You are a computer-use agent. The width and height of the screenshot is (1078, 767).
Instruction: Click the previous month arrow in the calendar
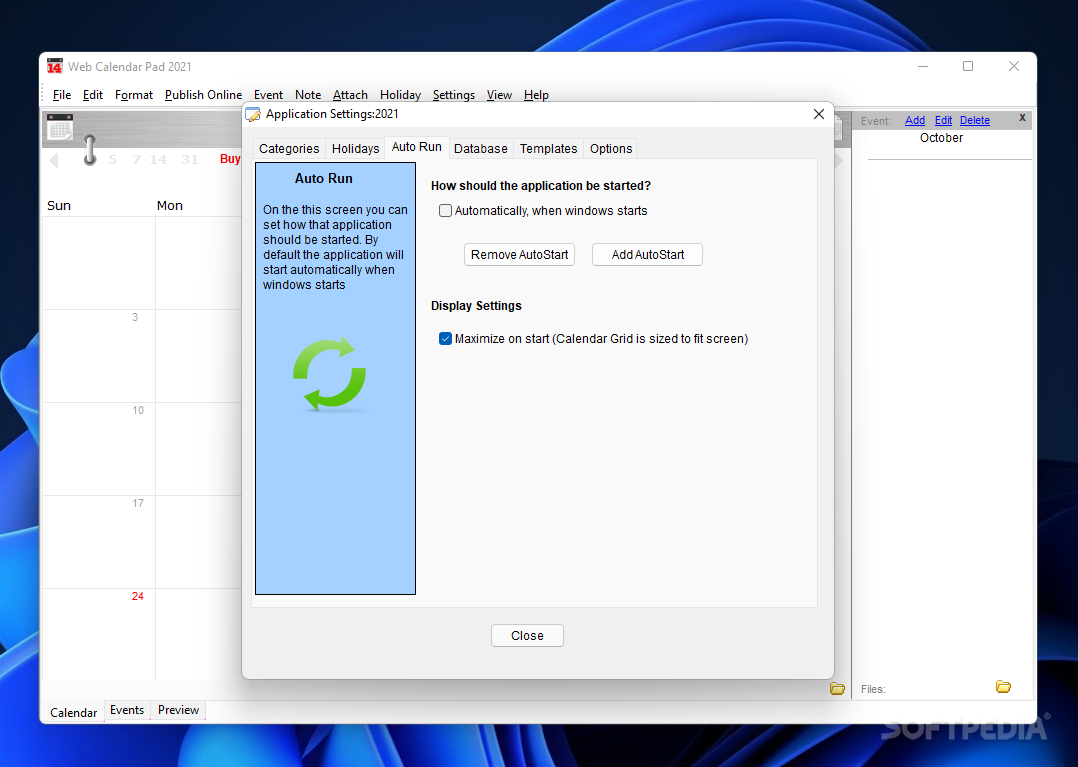(x=54, y=160)
